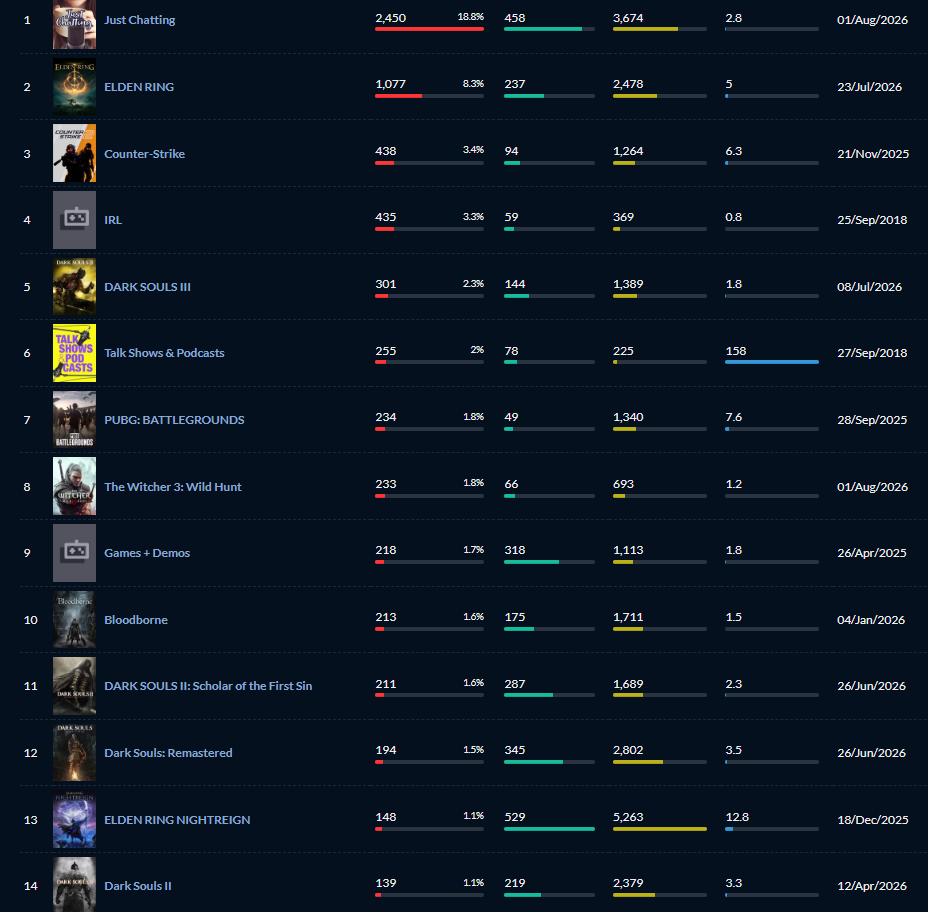The width and height of the screenshot is (928, 912).
Task: Click the date 21/Nov/2025
Action: [873, 154]
